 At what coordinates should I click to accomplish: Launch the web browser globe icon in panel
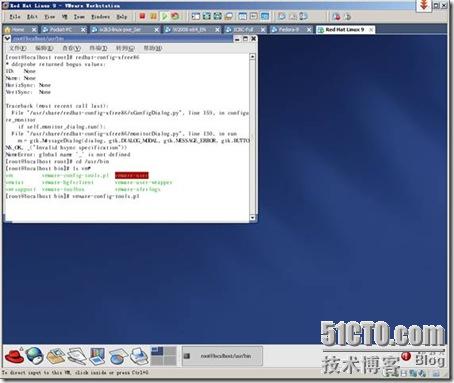click(35, 356)
